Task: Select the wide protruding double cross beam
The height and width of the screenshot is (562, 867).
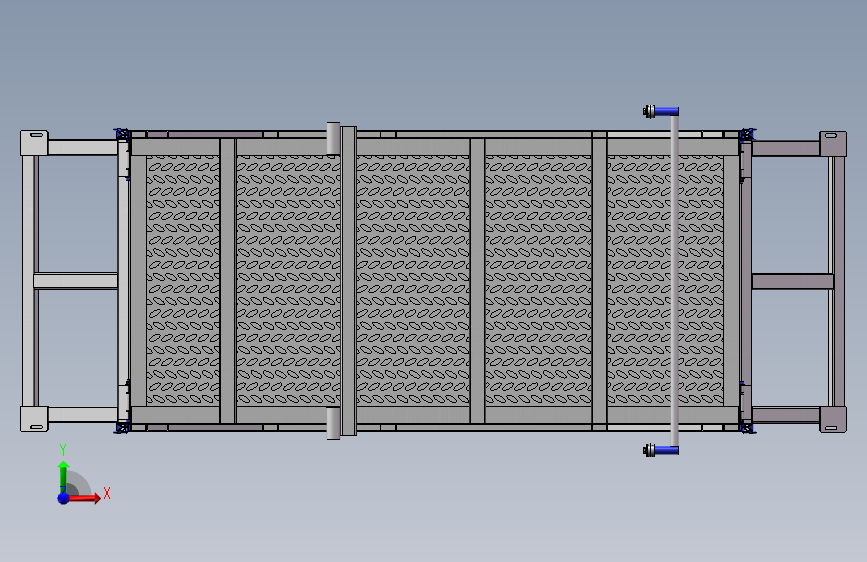Action: click(x=348, y=281)
